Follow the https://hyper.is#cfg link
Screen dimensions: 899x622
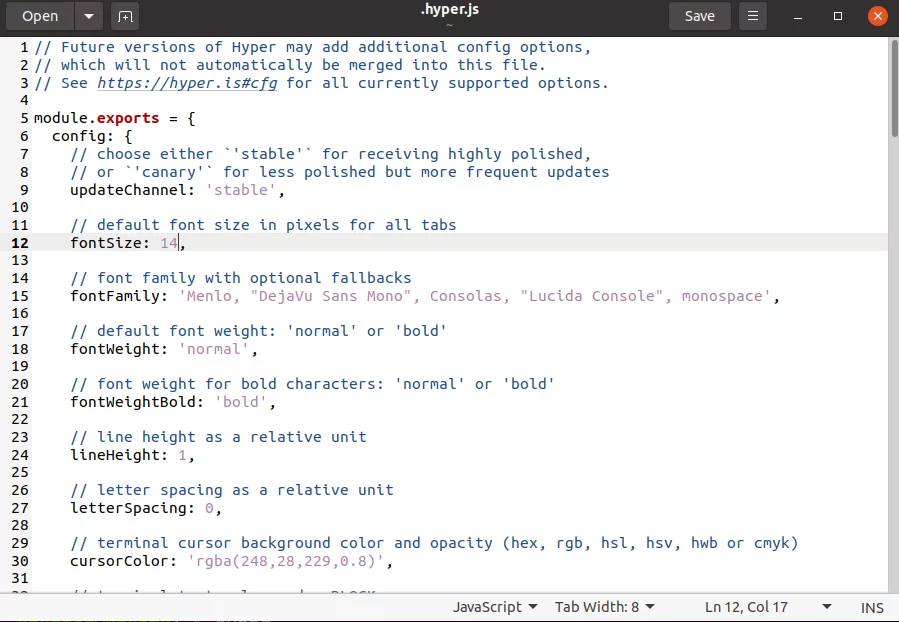click(187, 83)
